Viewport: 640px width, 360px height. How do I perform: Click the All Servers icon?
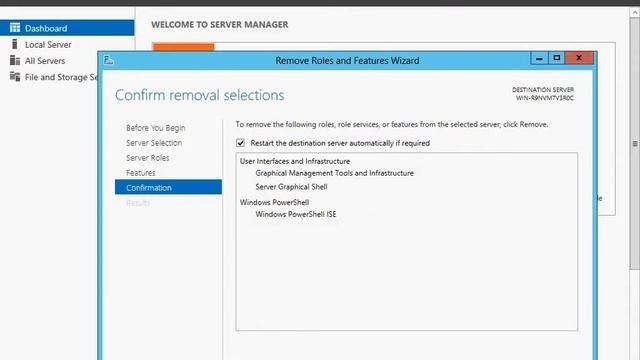[15, 60]
